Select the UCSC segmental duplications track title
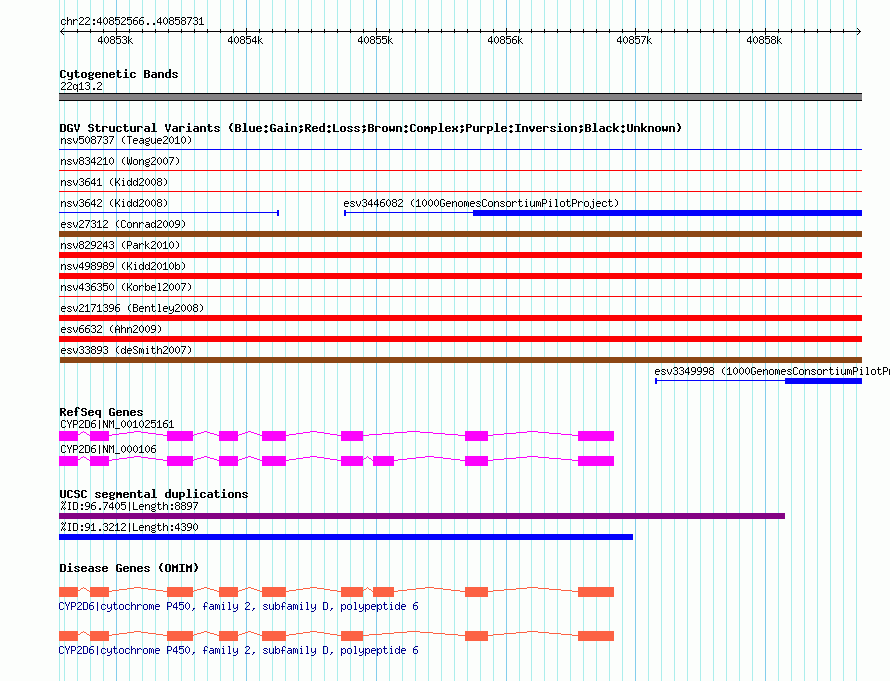This screenshot has height=681, width=890. point(154,494)
